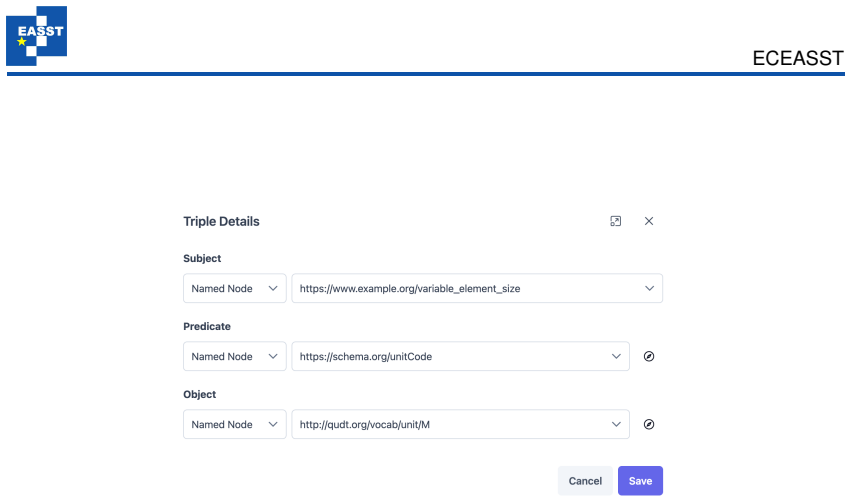This screenshot has height=502, width=851.
Task: Cancel the triple edit
Action: (x=585, y=481)
